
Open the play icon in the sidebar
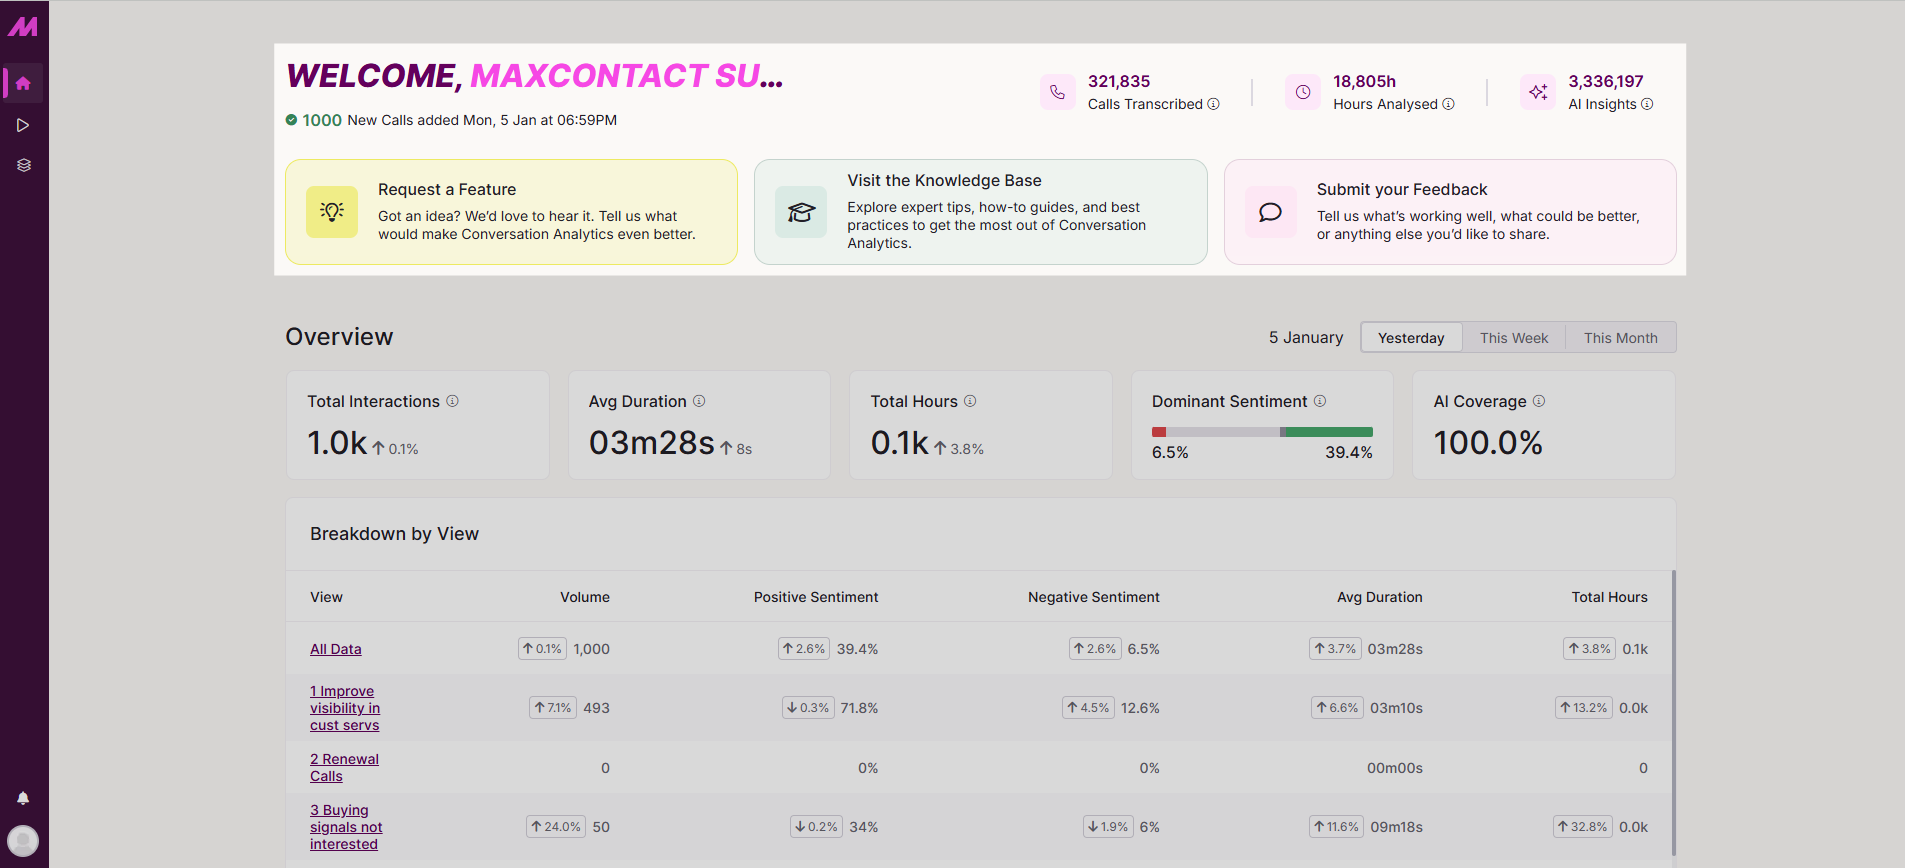click(x=23, y=125)
